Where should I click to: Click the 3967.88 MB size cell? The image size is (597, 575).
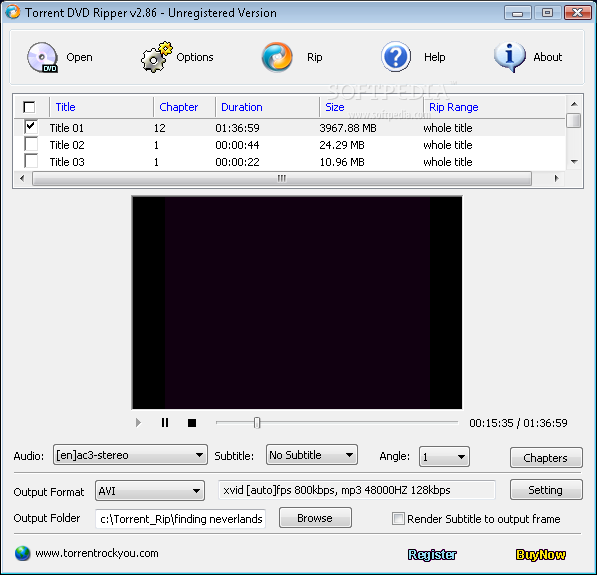coord(348,128)
